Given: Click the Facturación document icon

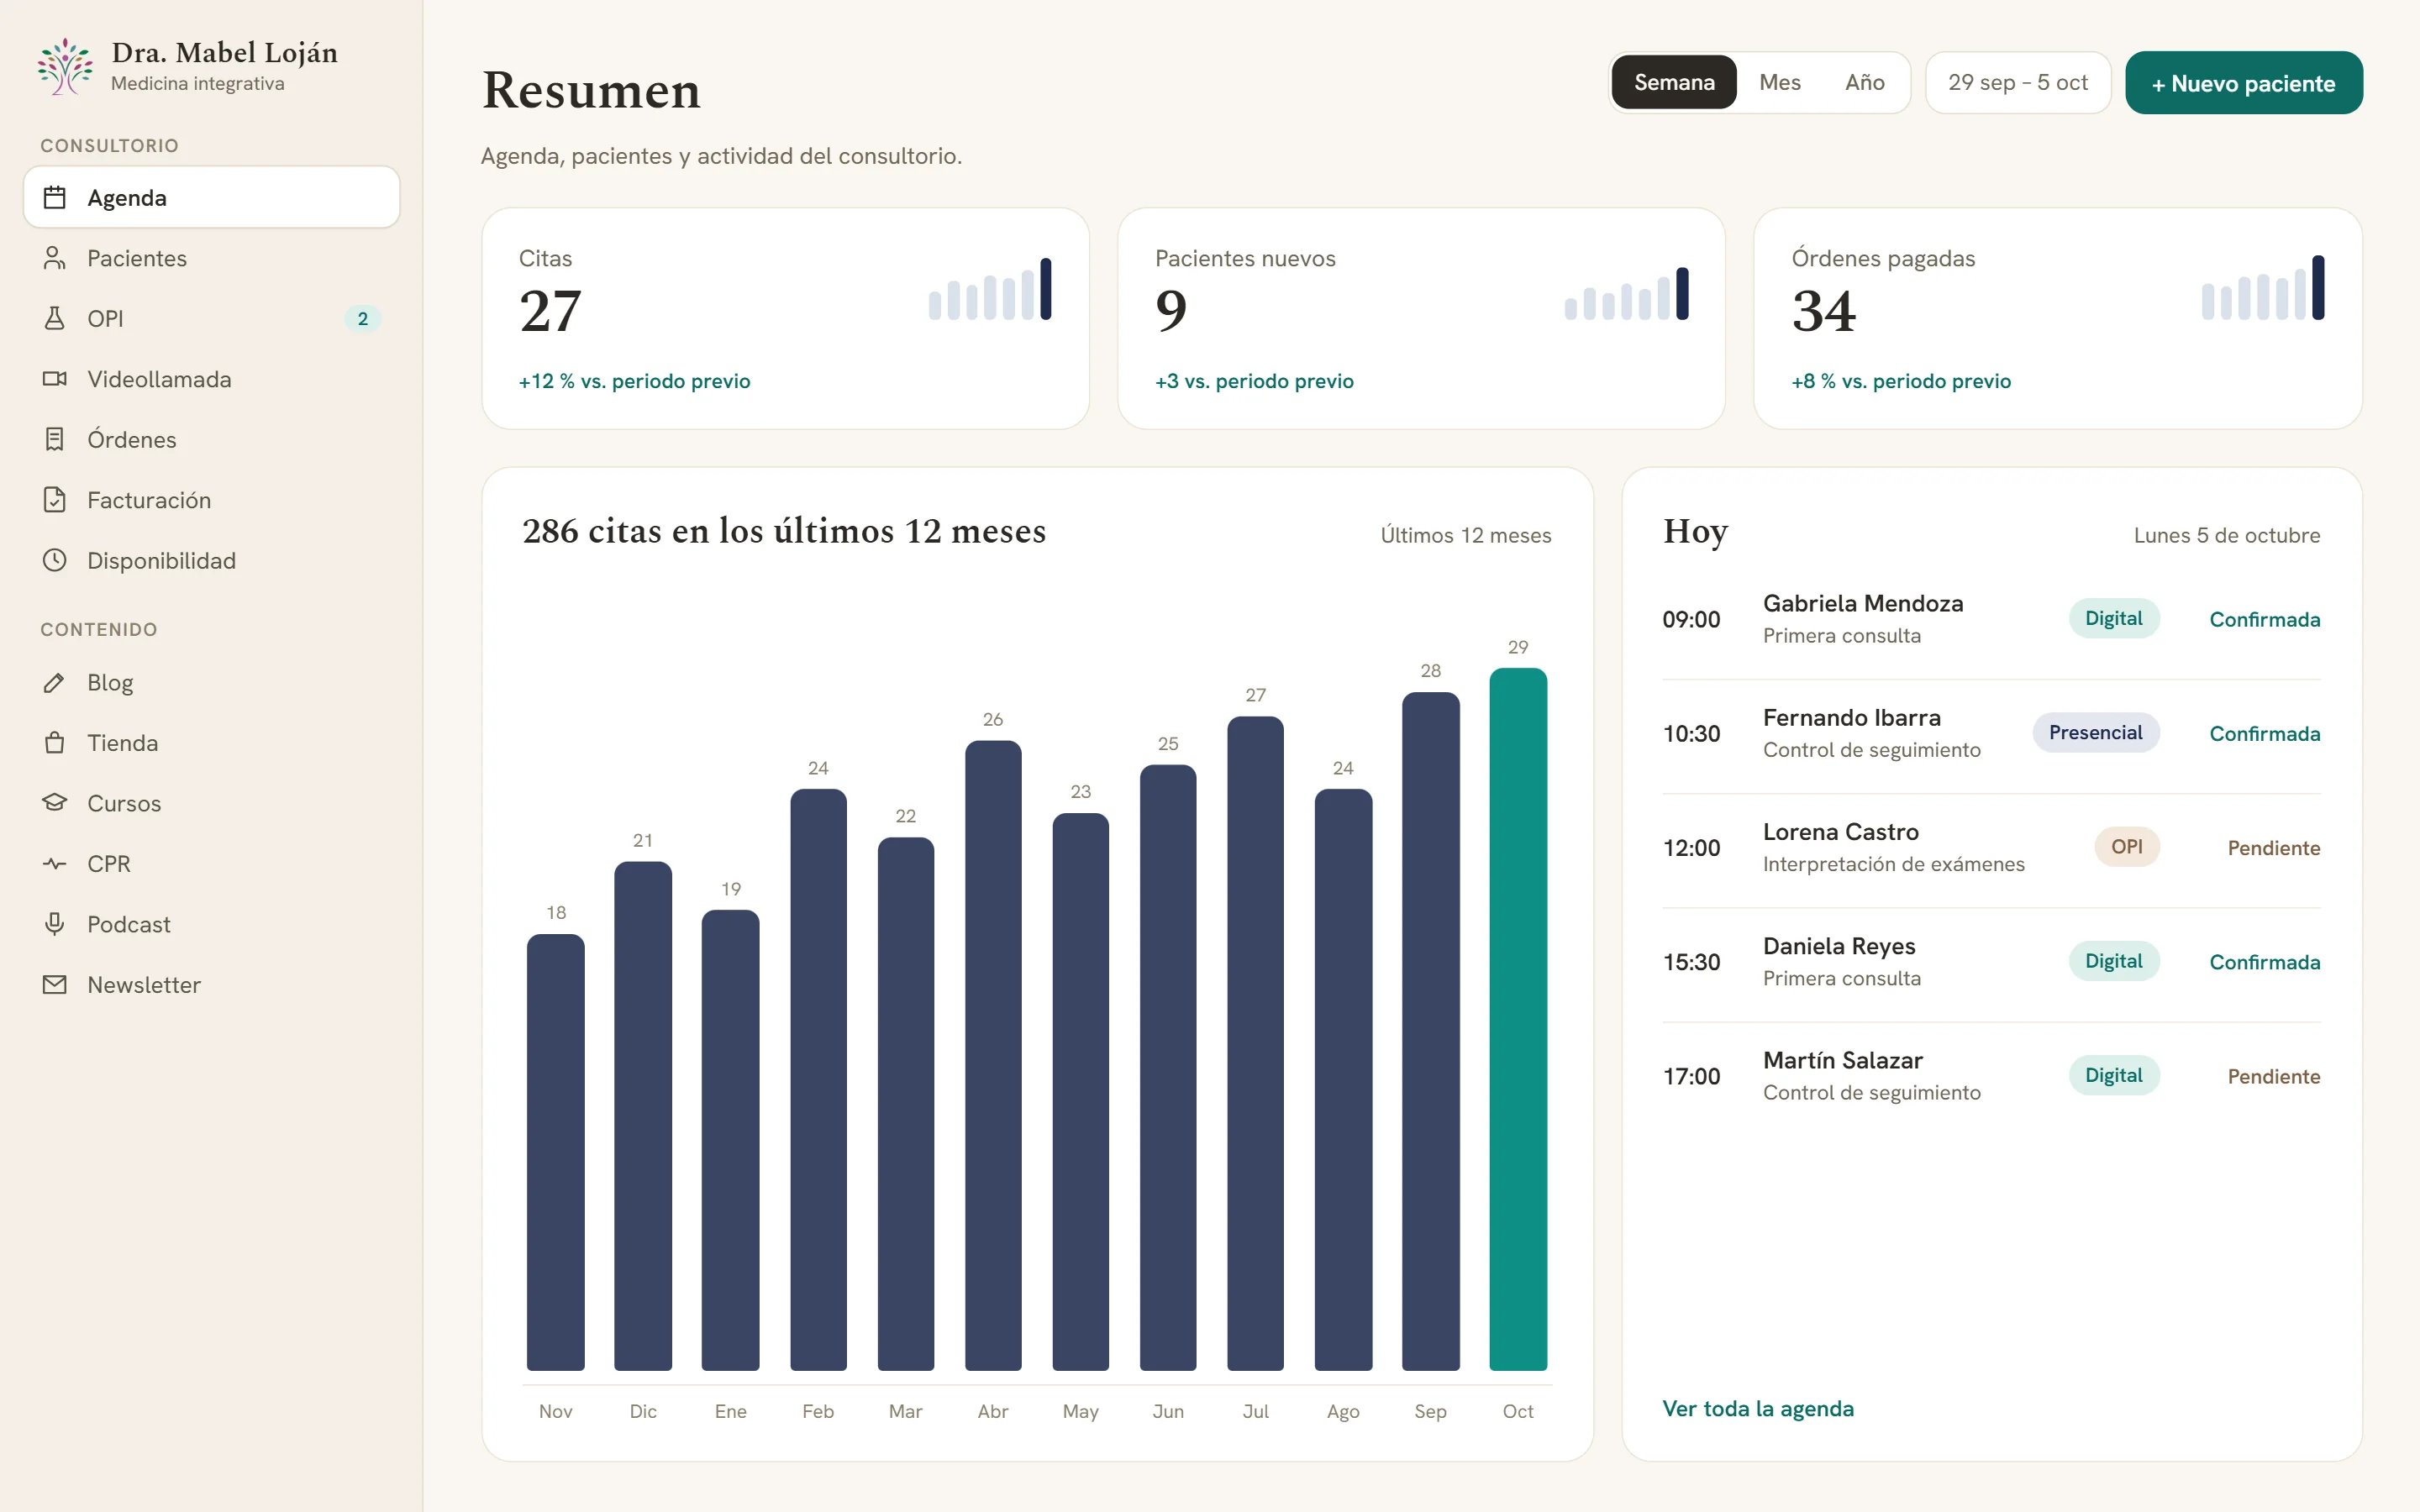Looking at the screenshot, I should (55, 500).
